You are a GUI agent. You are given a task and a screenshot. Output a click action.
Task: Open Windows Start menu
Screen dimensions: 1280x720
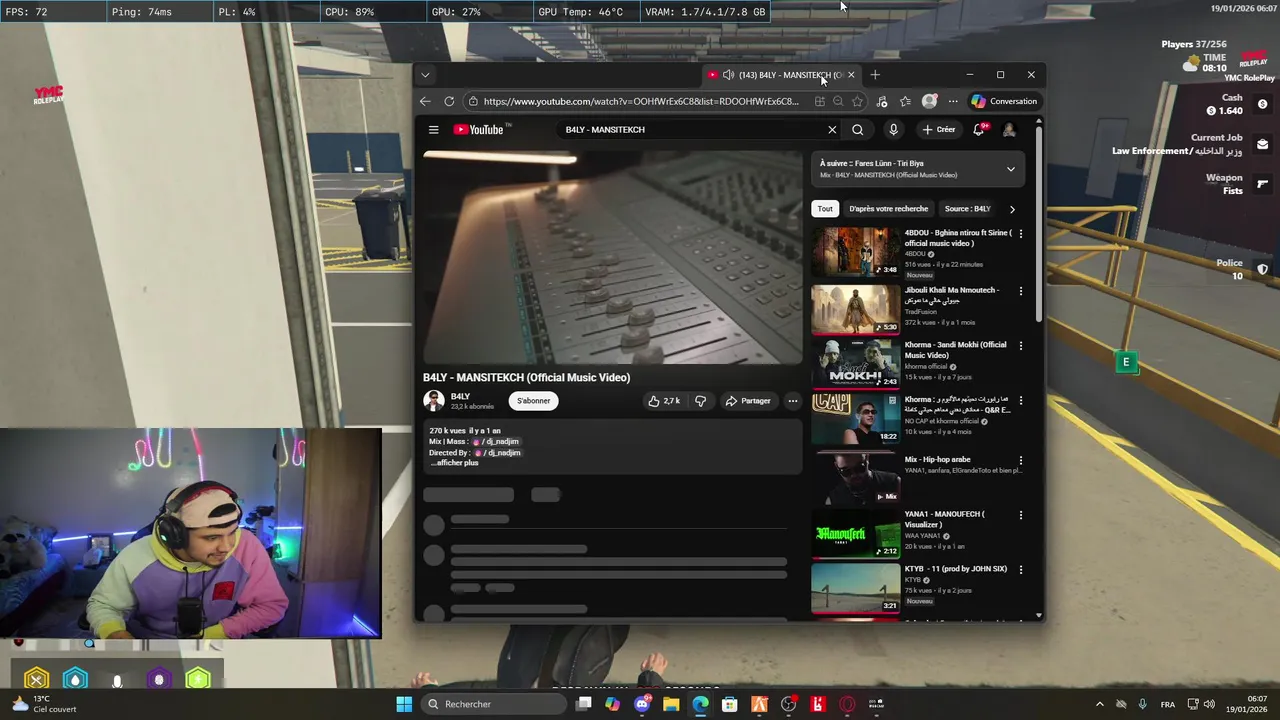404,704
